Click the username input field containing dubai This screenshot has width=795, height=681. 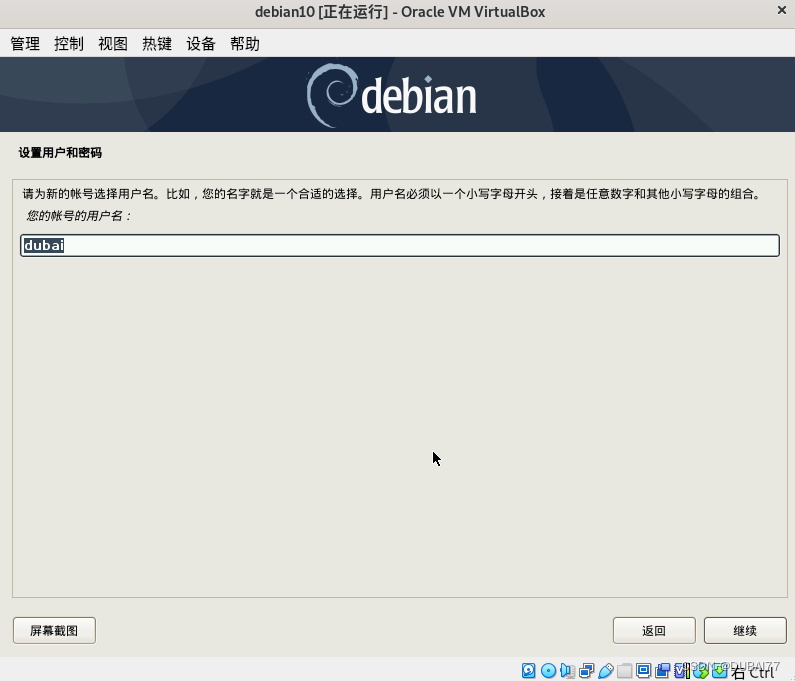(400, 245)
